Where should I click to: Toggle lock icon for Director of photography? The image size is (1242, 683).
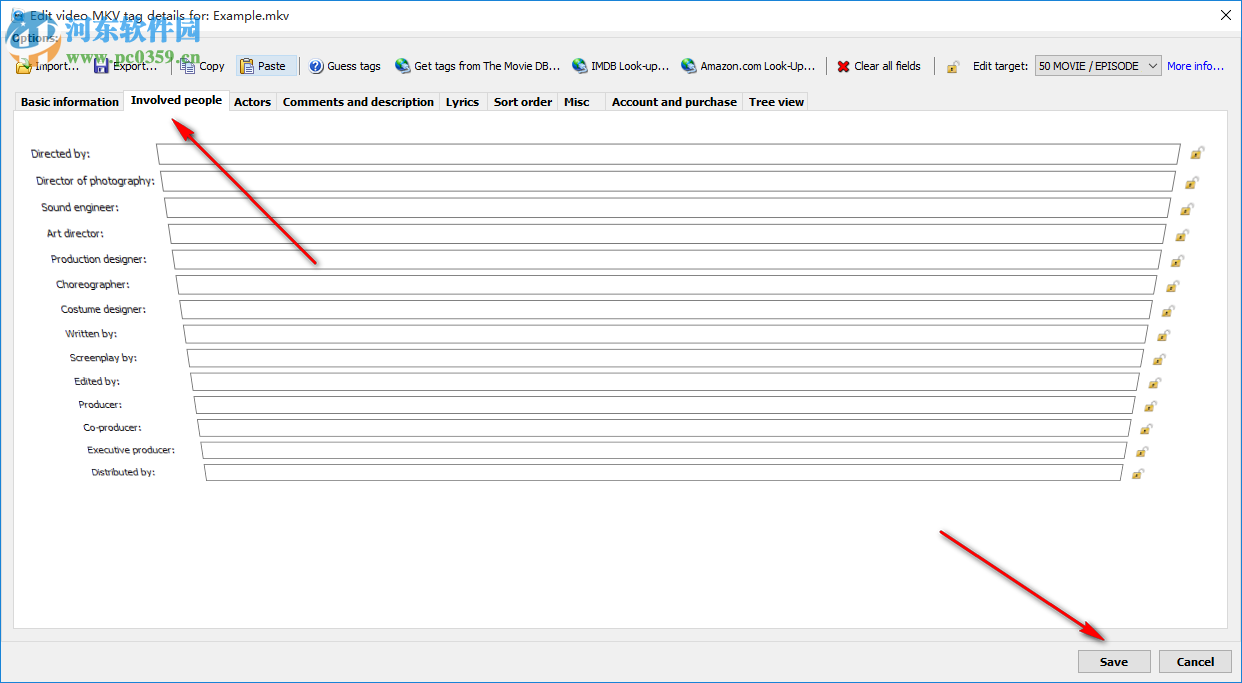point(1192,182)
